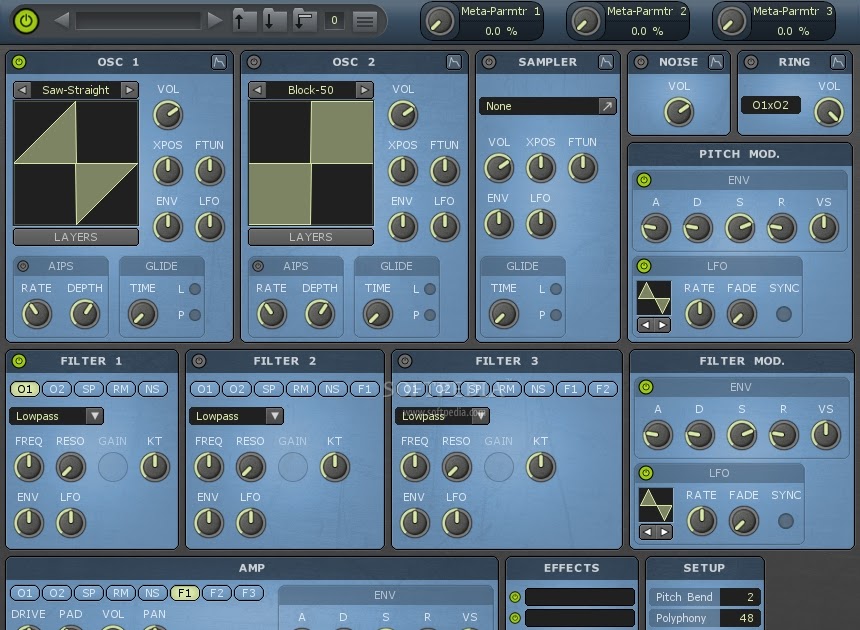The width and height of the screenshot is (860, 630).
Task: Click the Ring panel envelope curve icon
Action: coord(840,62)
